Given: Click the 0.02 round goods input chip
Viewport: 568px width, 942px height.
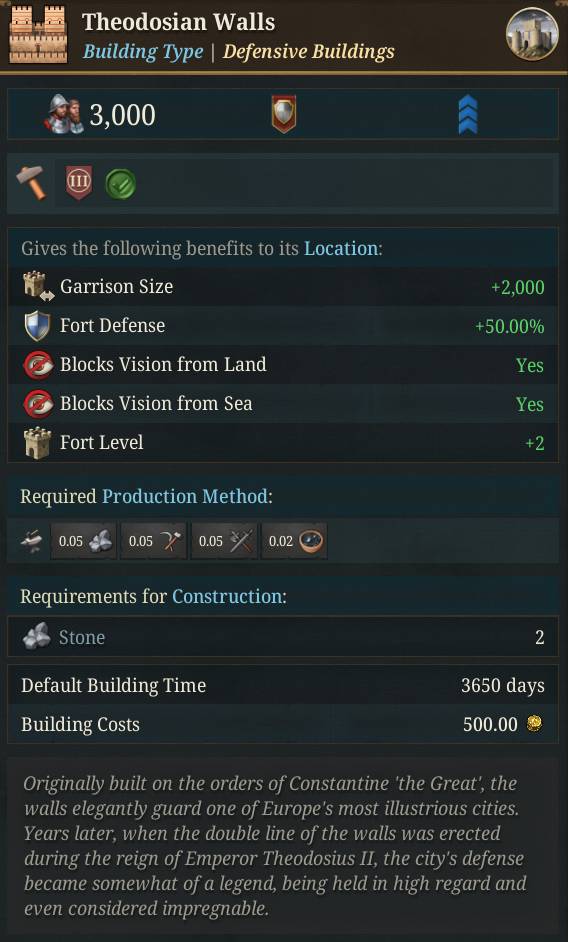Looking at the screenshot, I should (295, 541).
